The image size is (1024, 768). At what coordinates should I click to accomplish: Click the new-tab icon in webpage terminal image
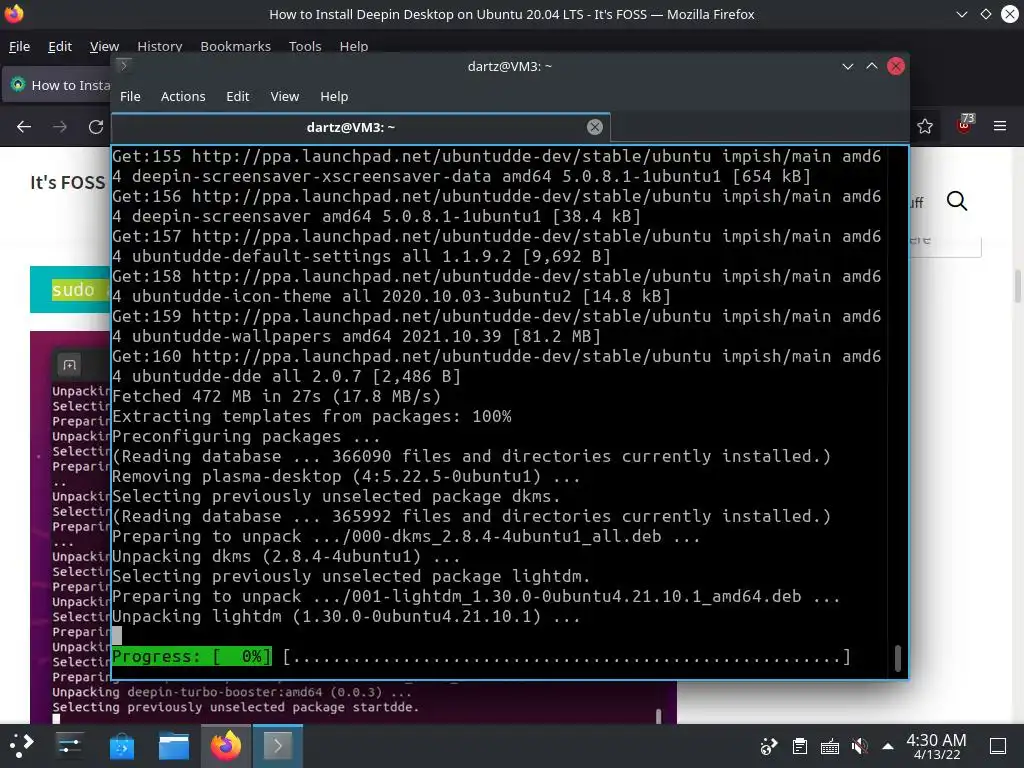point(69,364)
